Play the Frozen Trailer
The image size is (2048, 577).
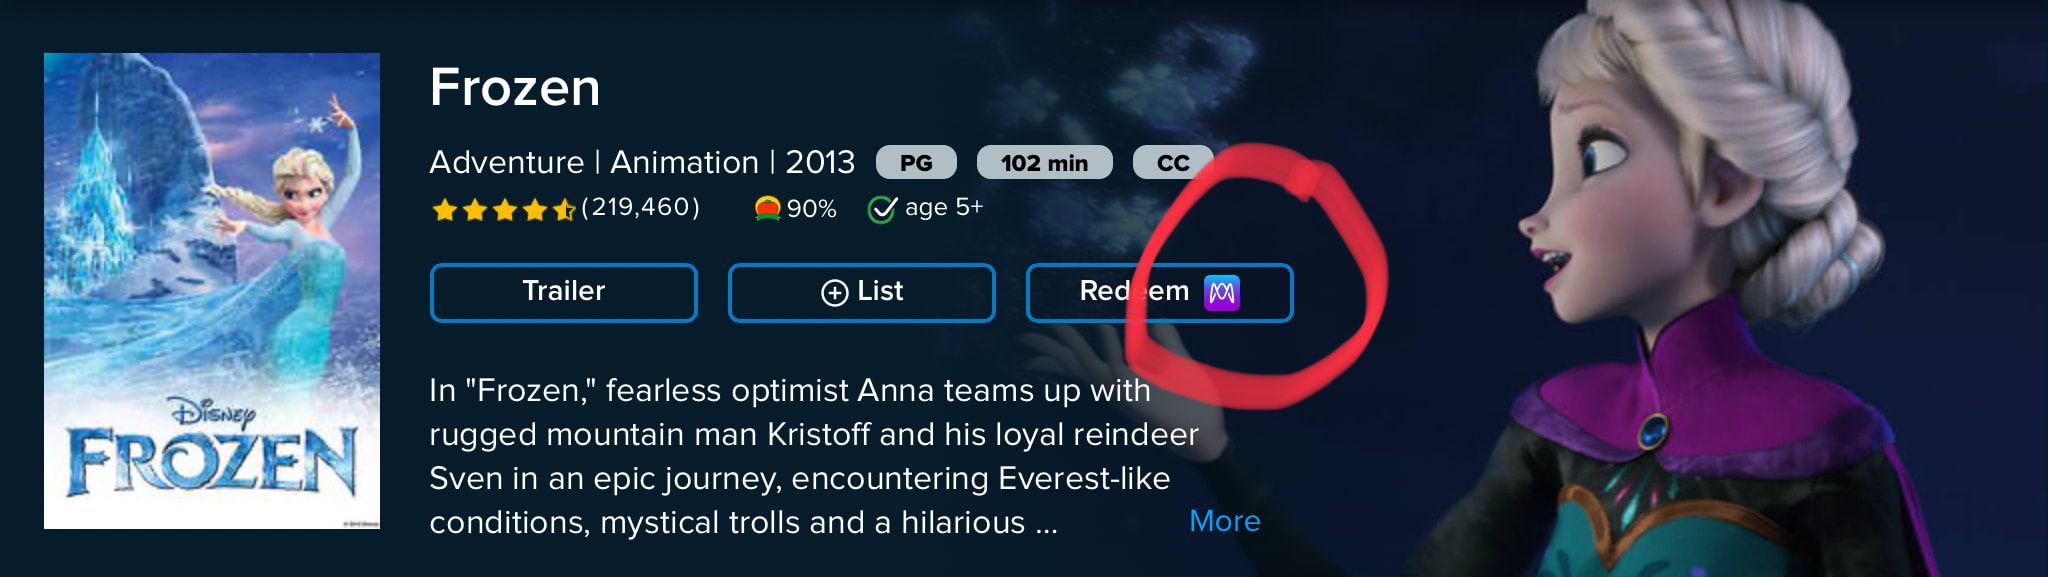(x=563, y=293)
